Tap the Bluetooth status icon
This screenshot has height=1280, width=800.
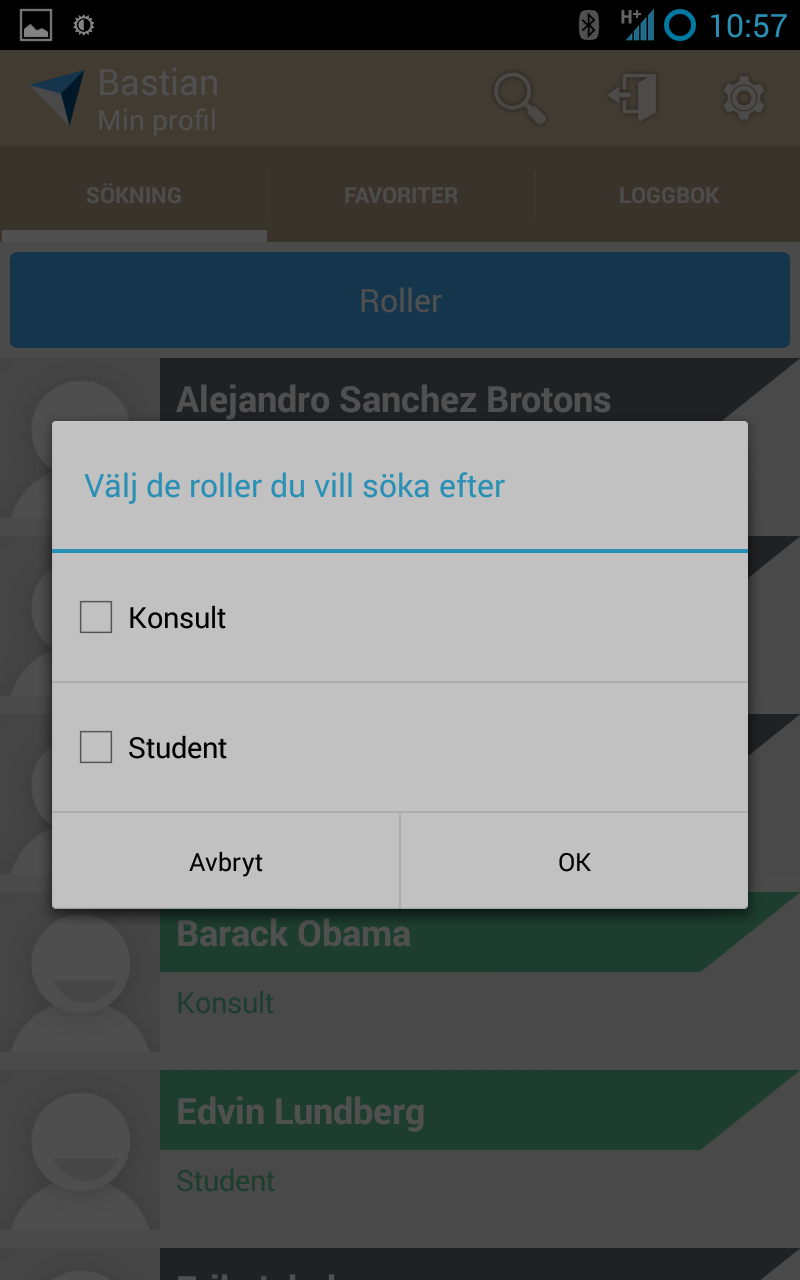coord(589,24)
